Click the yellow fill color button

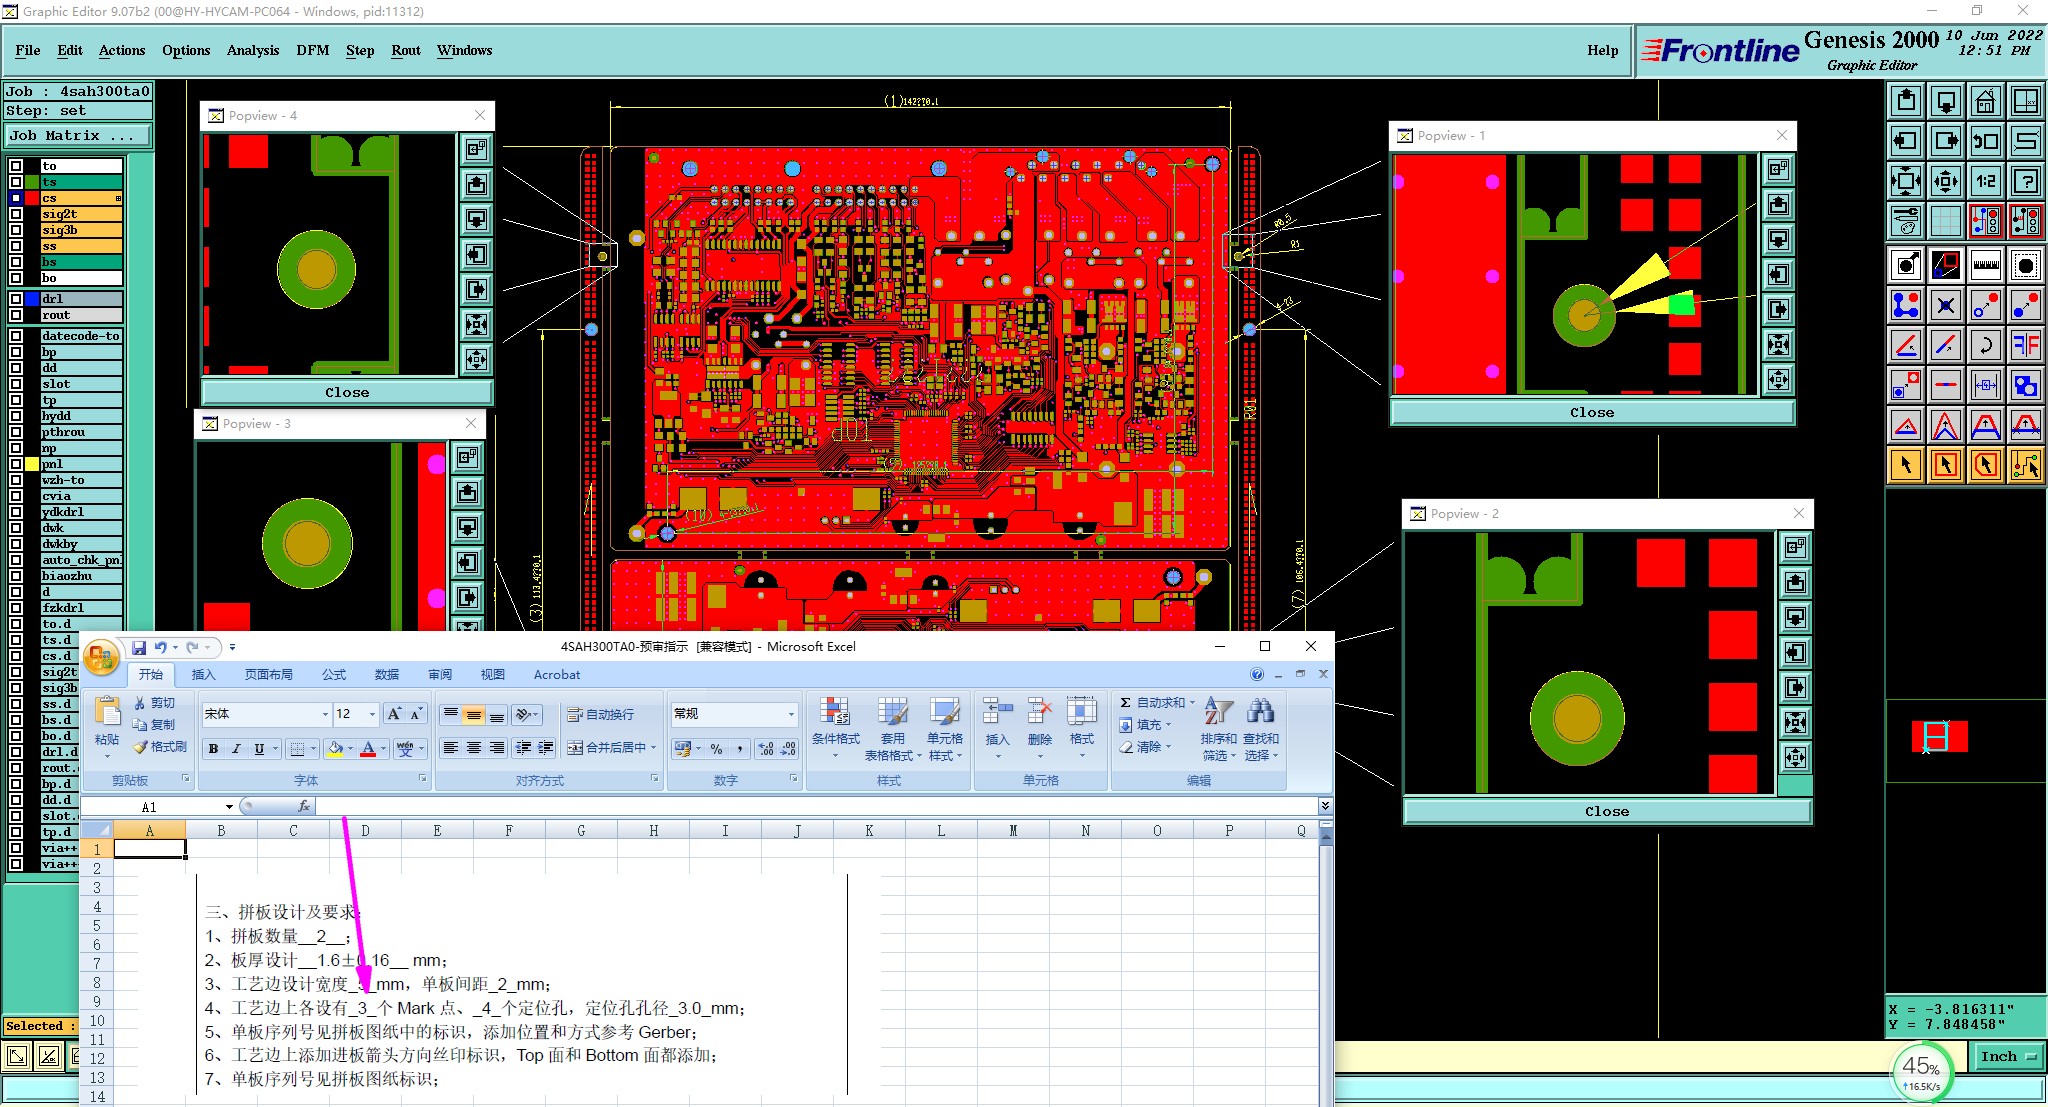pyautogui.click(x=336, y=749)
